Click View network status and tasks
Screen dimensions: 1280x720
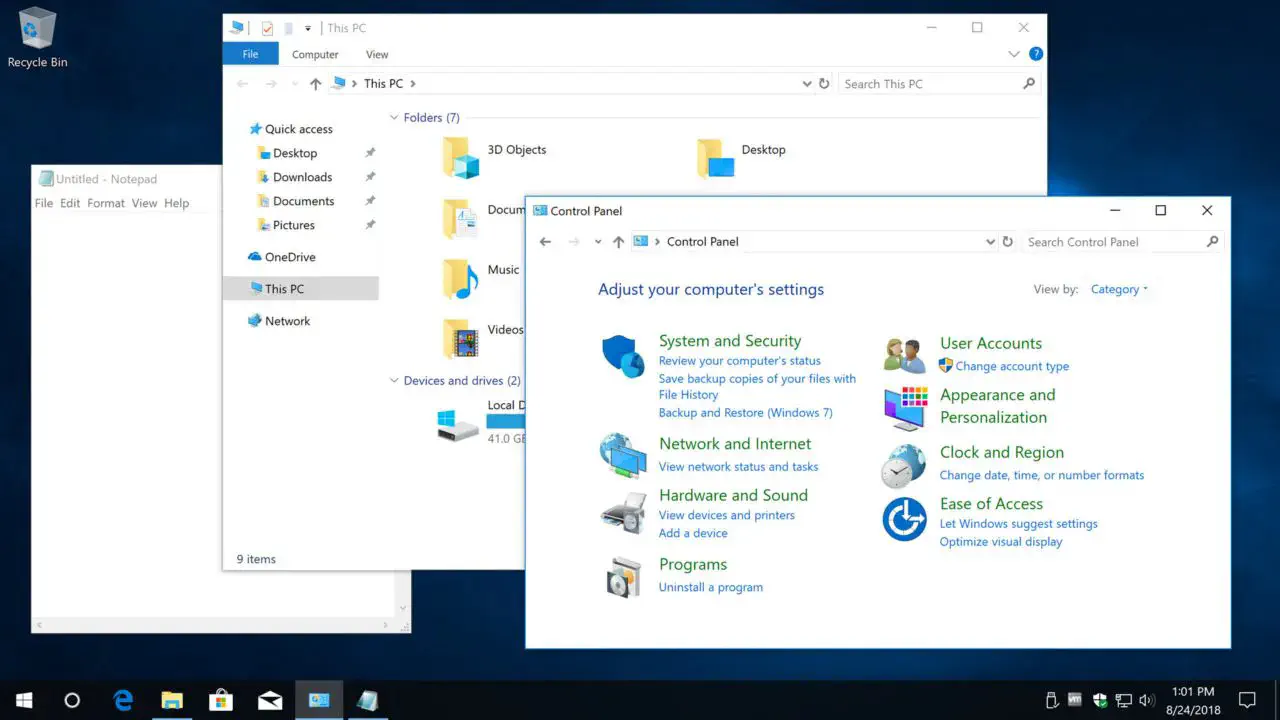(739, 467)
